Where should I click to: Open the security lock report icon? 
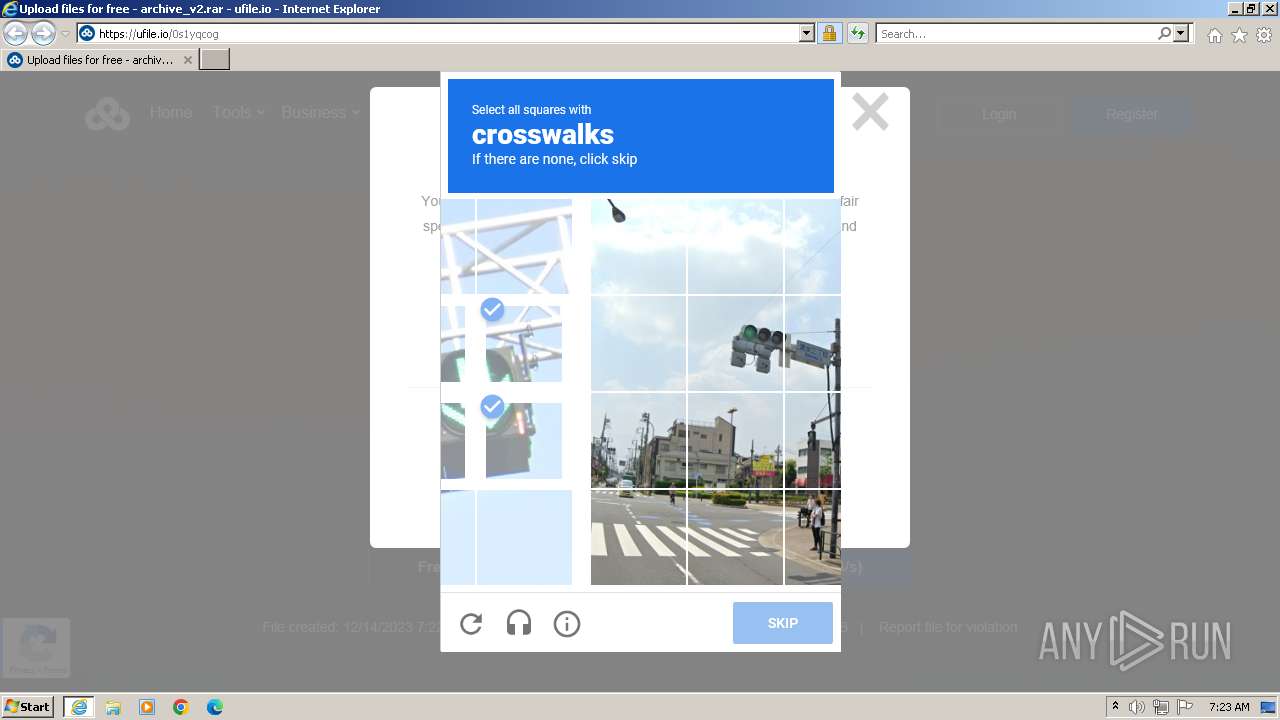[x=829, y=34]
